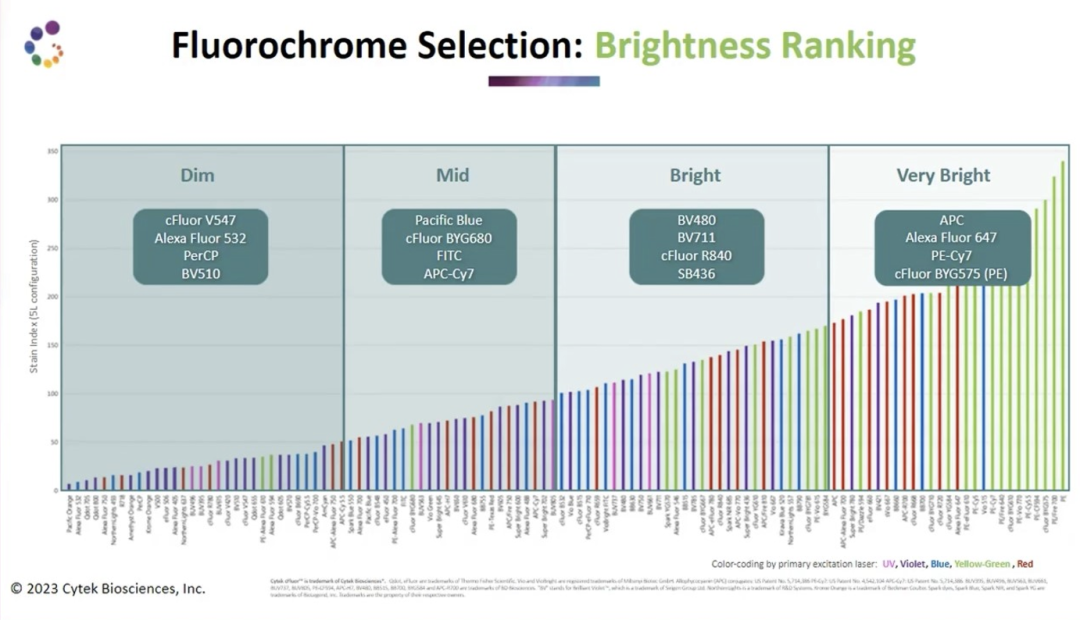Viewport: 1080px width, 620px height.
Task: Select the "Very Bright" section header
Action: tap(943, 175)
